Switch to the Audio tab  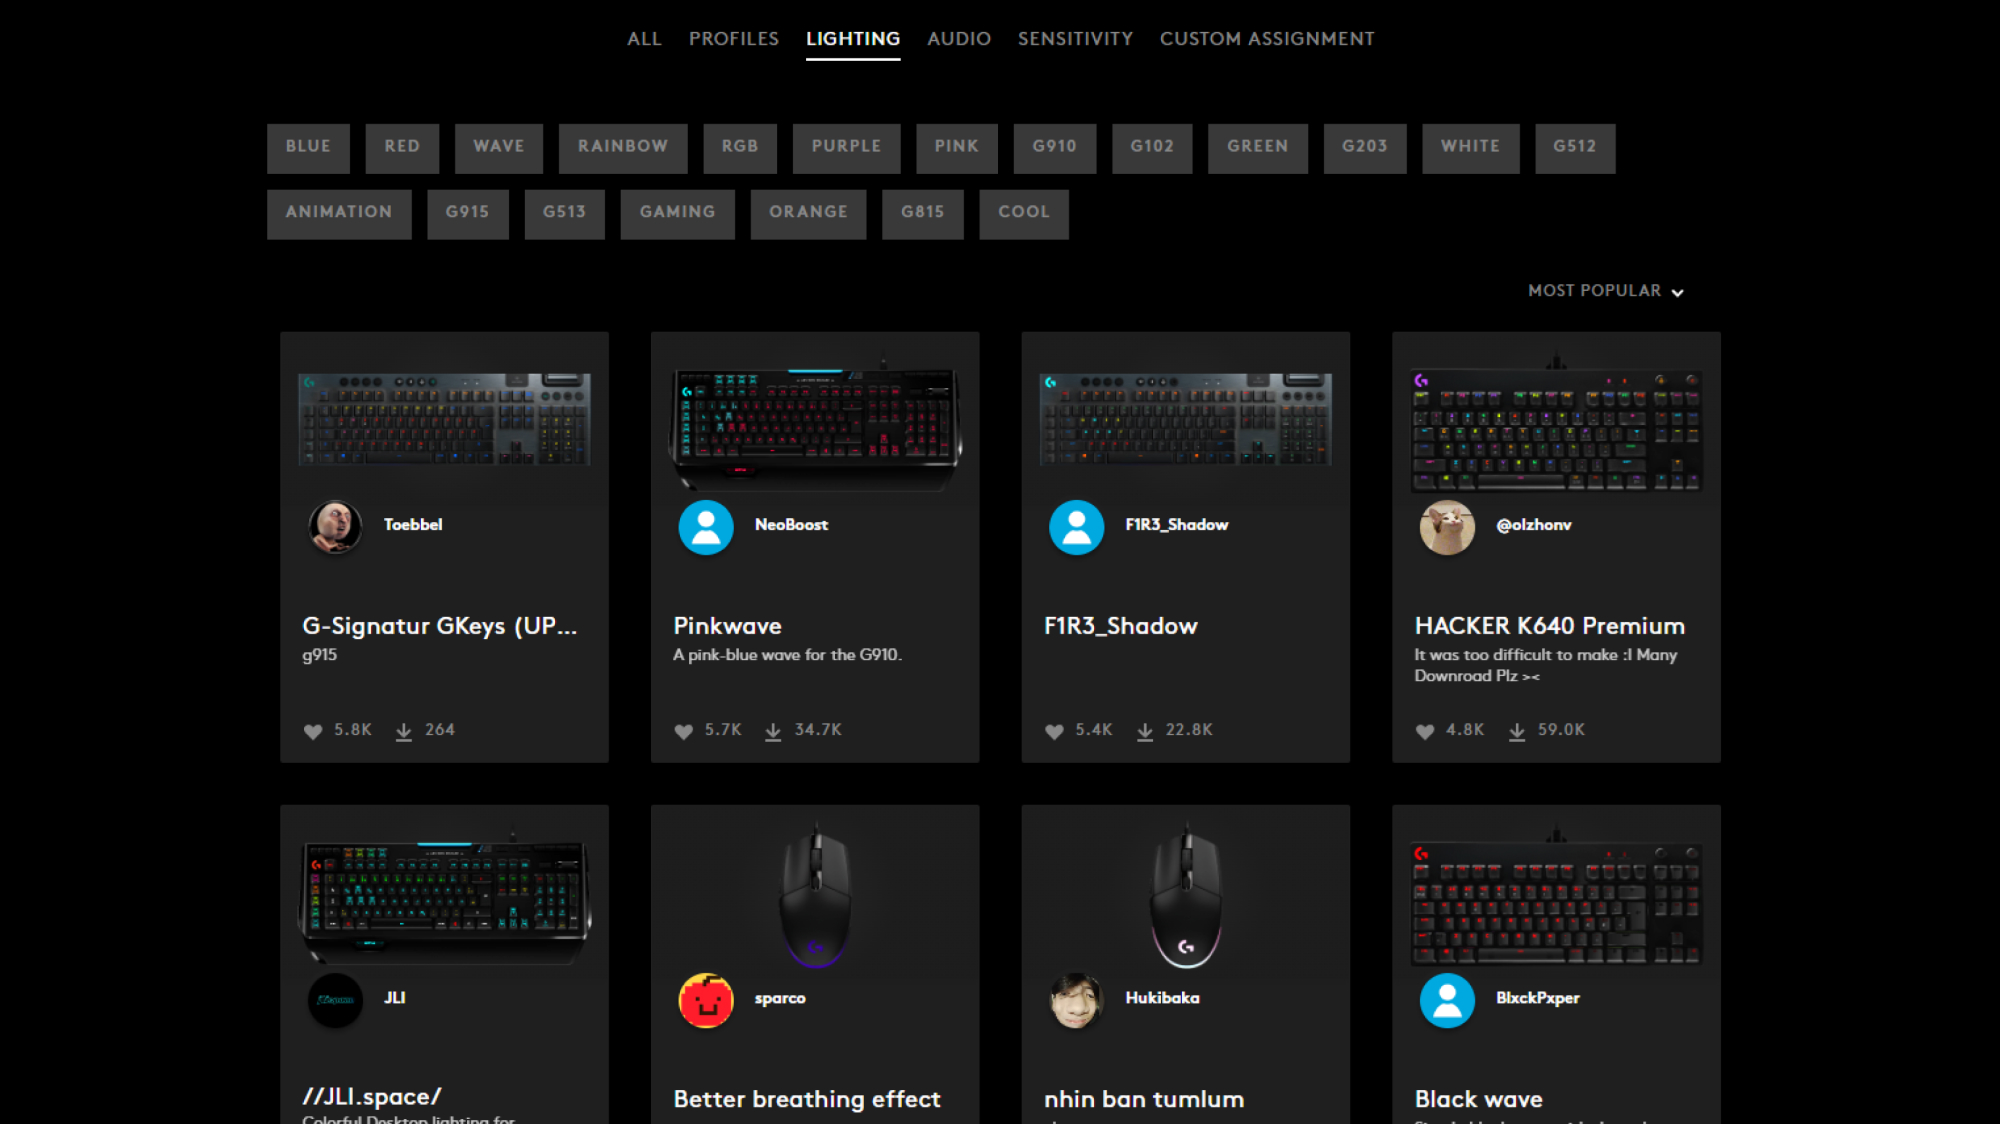958,39
